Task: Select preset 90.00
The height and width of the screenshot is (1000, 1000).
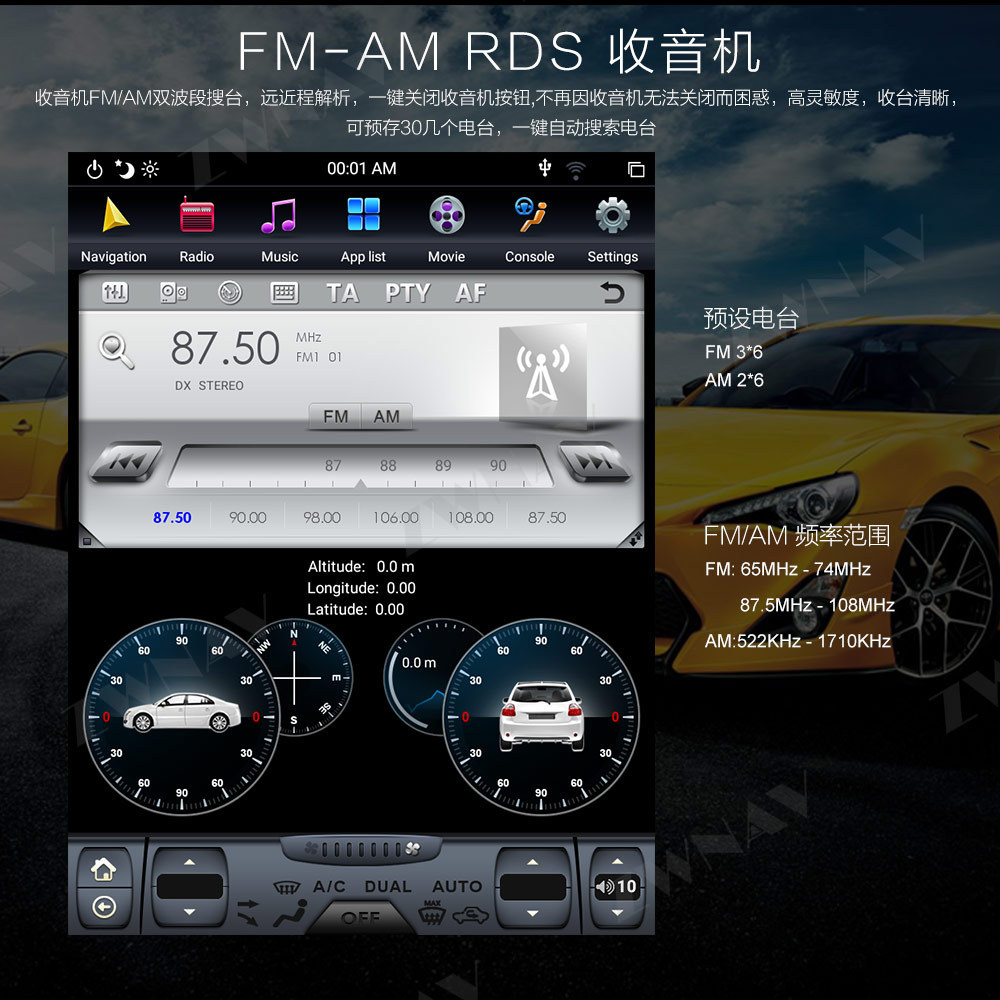Action: coord(247,517)
